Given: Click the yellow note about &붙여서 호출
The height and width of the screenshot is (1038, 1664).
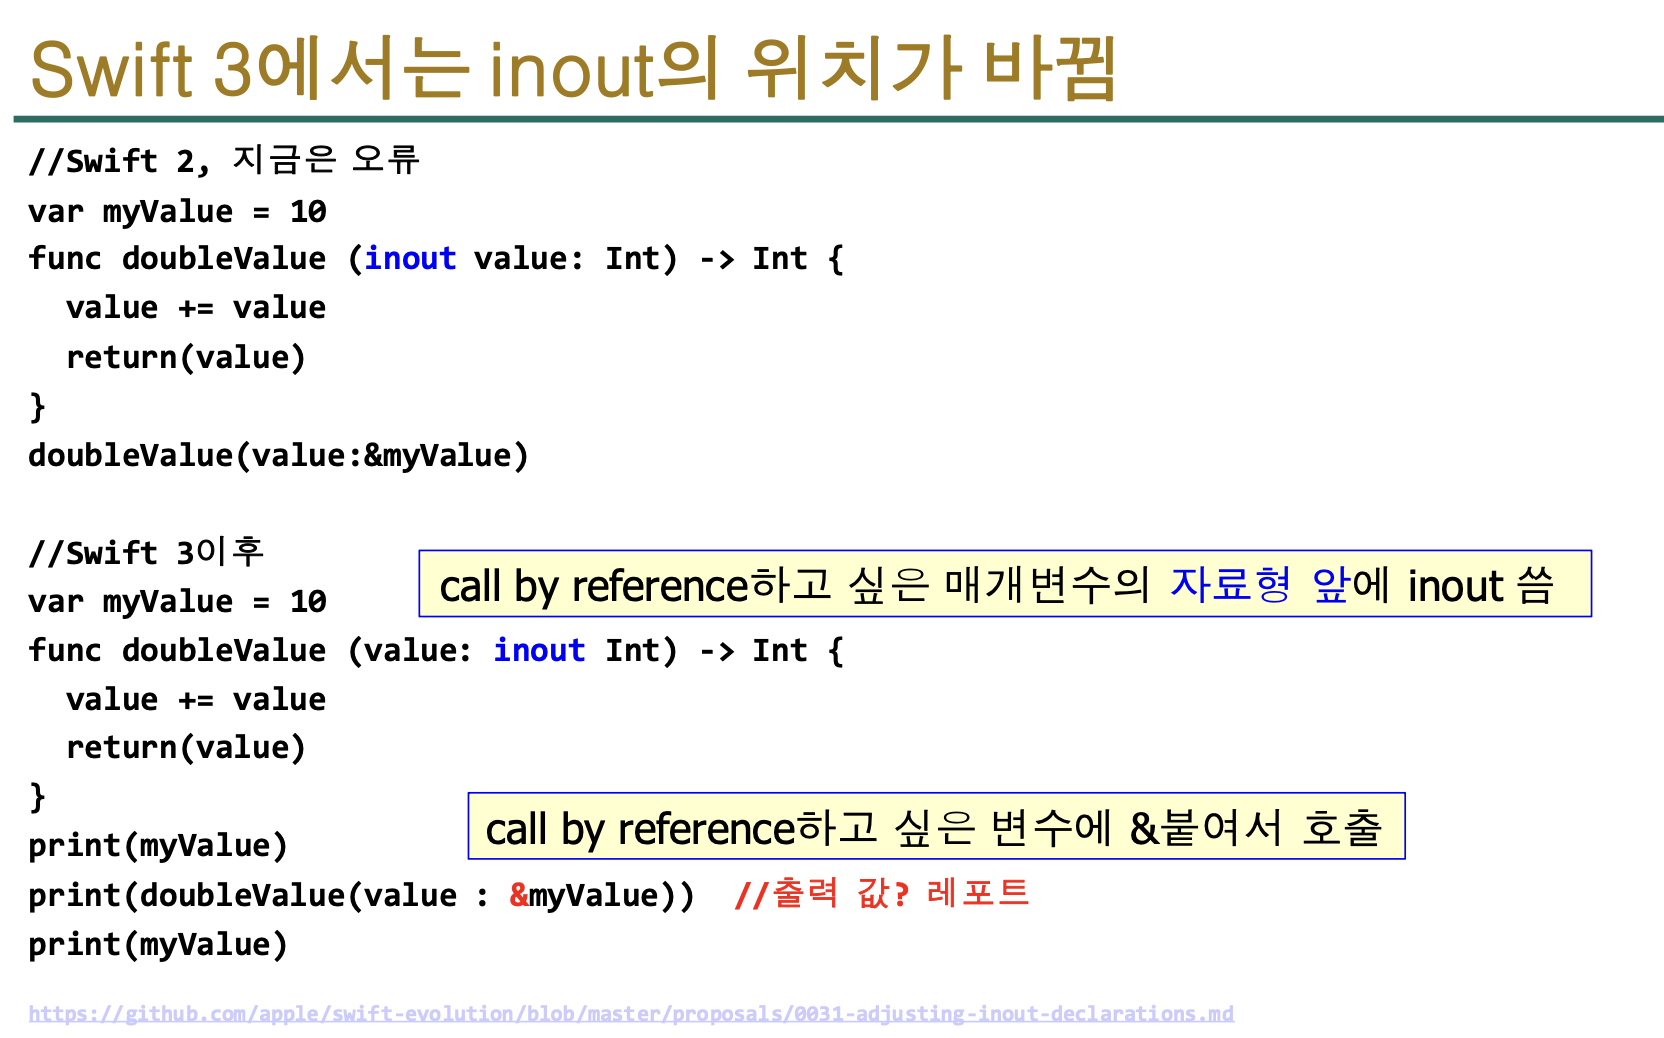Looking at the screenshot, I should click(x=936, y=826).
